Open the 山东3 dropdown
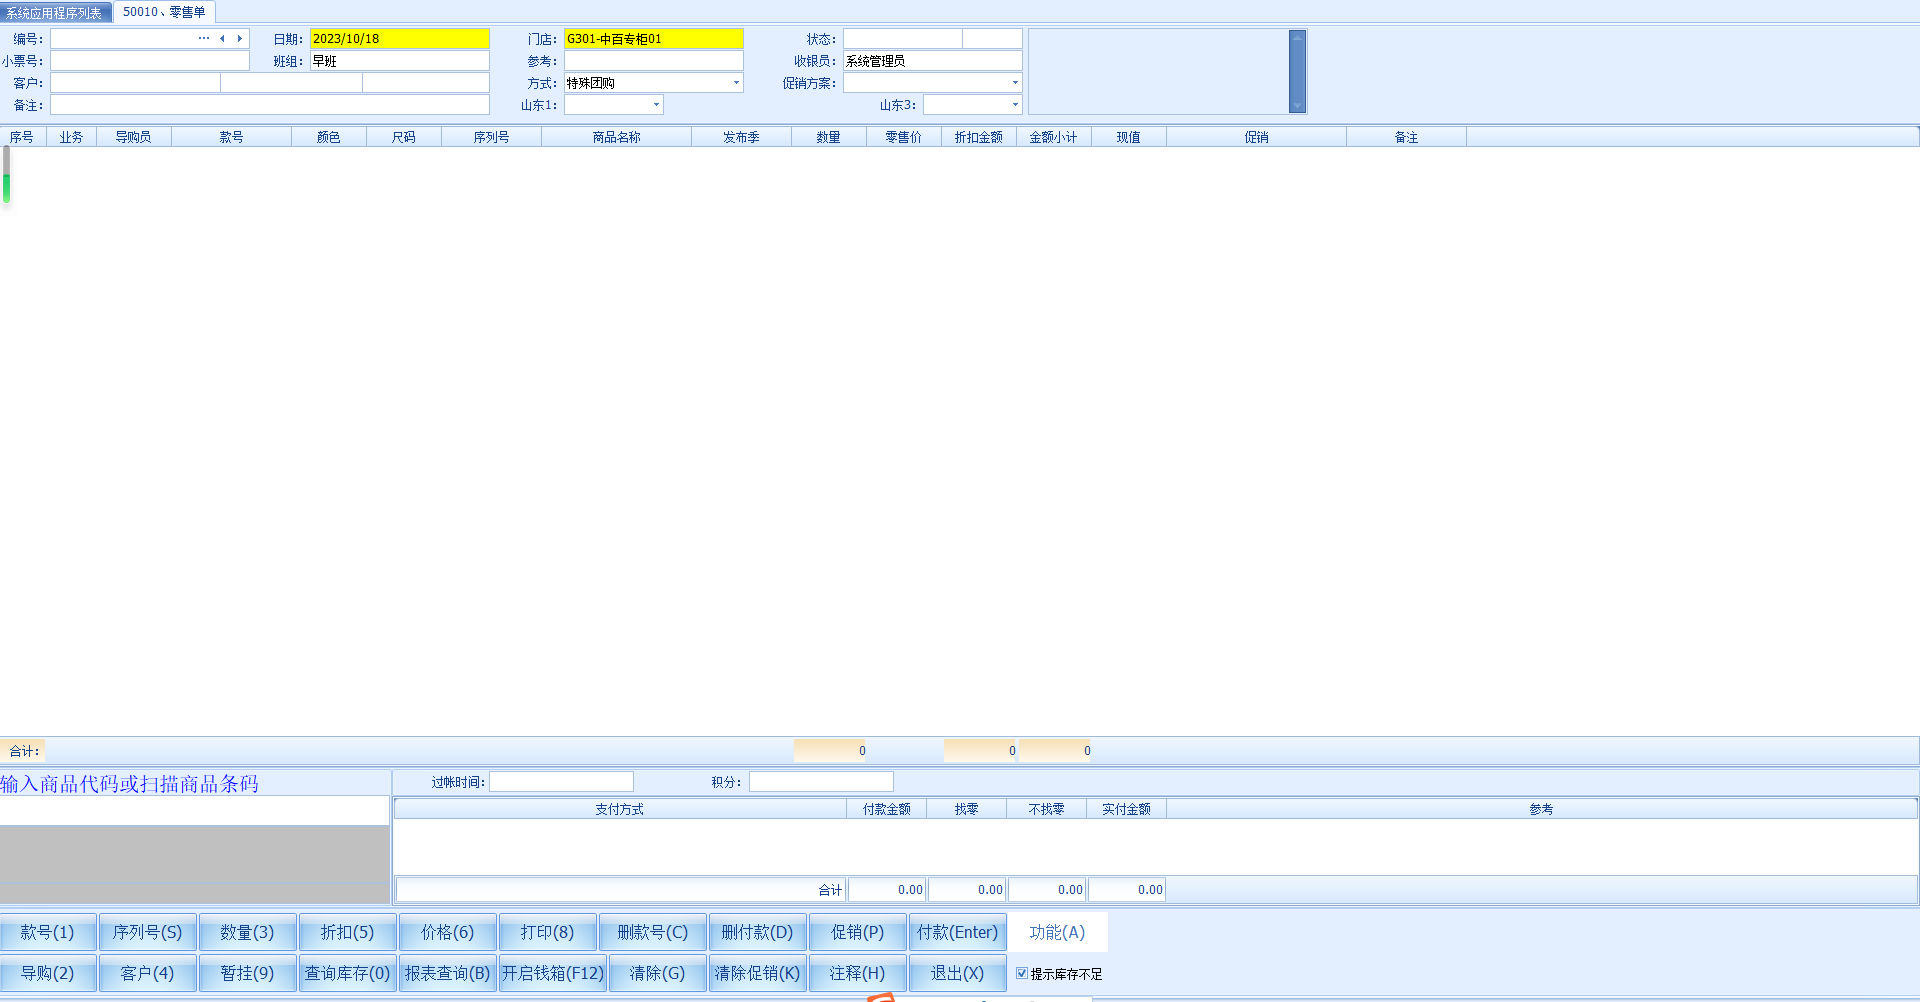 (x=1015, y=105)
